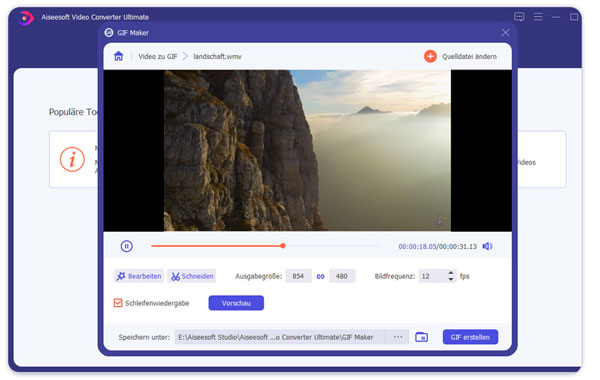600x380 pixels.
Task: Click the video preview frame
Action: coord(307,151)
